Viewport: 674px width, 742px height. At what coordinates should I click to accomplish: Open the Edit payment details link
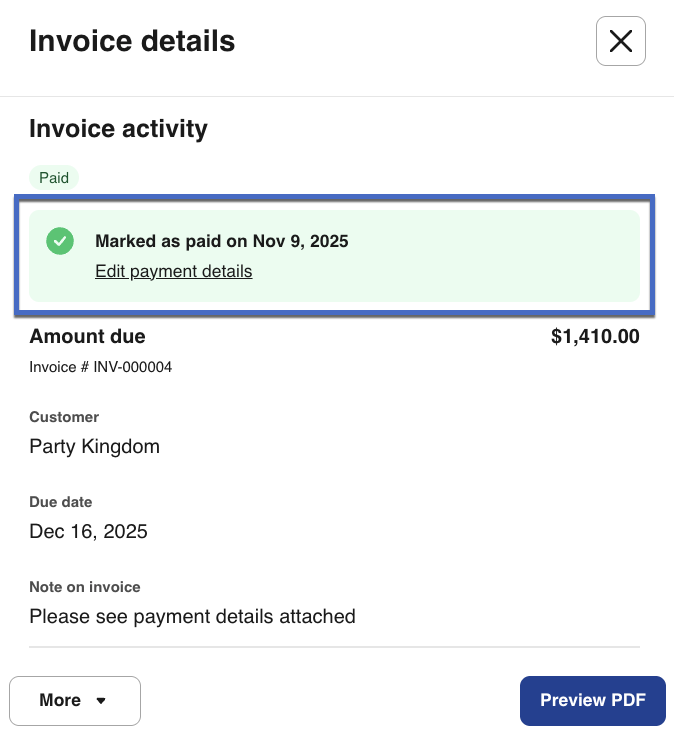173,271
